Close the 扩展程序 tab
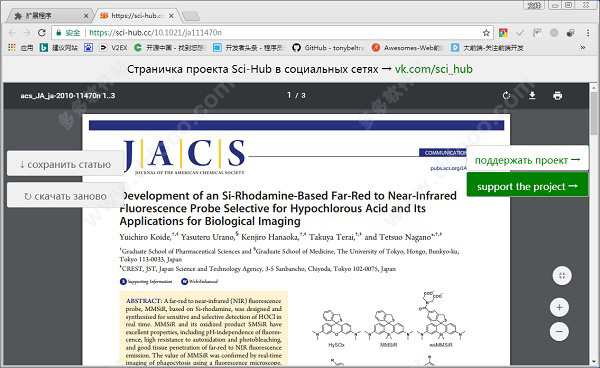The image size is (600, 368). [86, 16]
